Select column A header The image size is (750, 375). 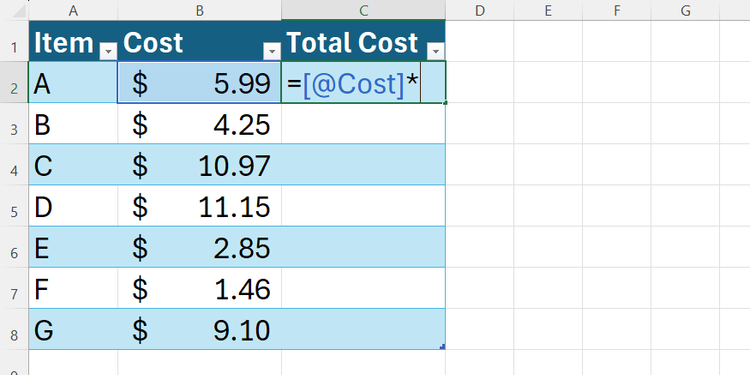point(73,10)
